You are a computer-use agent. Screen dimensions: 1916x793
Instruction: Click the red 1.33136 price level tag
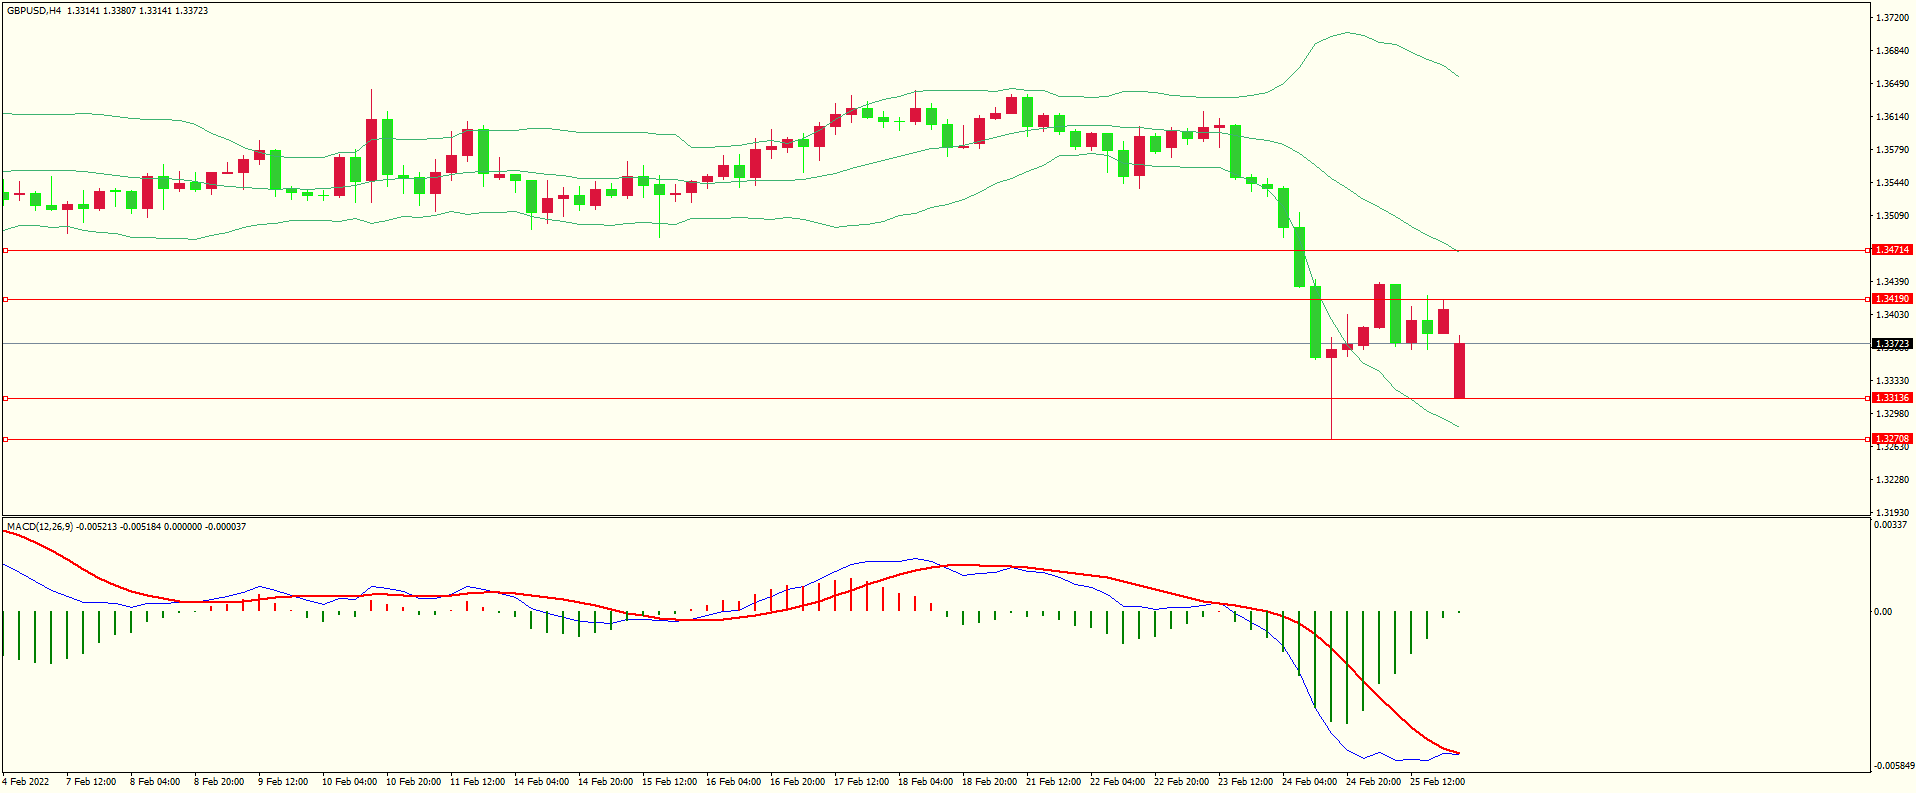tap(1892, 398)
